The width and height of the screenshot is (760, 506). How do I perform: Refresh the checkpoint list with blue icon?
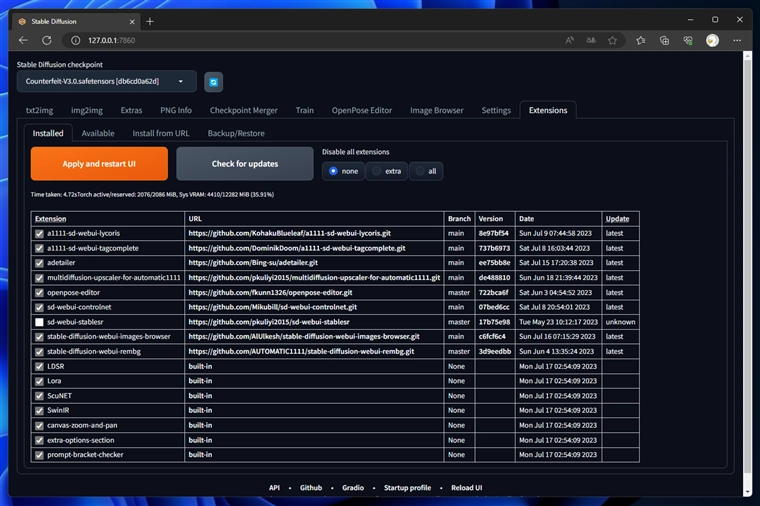pos(213,82)
